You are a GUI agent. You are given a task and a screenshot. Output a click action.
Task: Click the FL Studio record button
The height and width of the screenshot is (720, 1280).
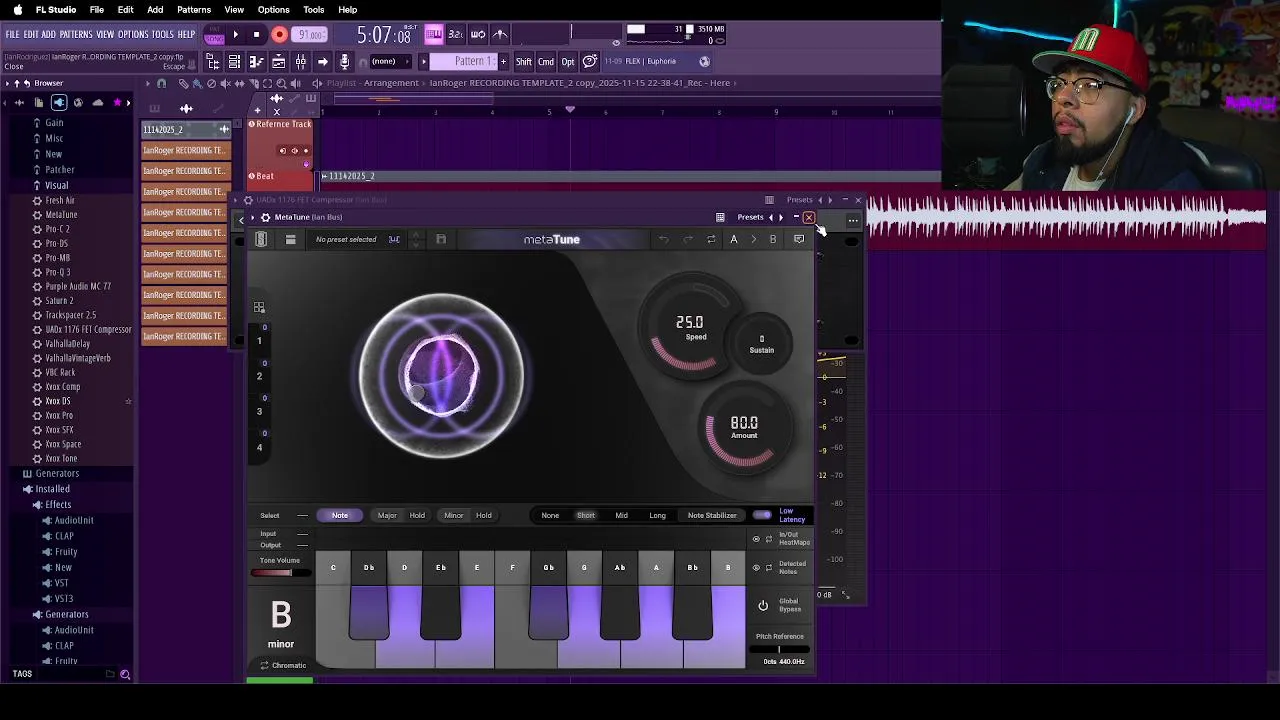coord(280,35)
